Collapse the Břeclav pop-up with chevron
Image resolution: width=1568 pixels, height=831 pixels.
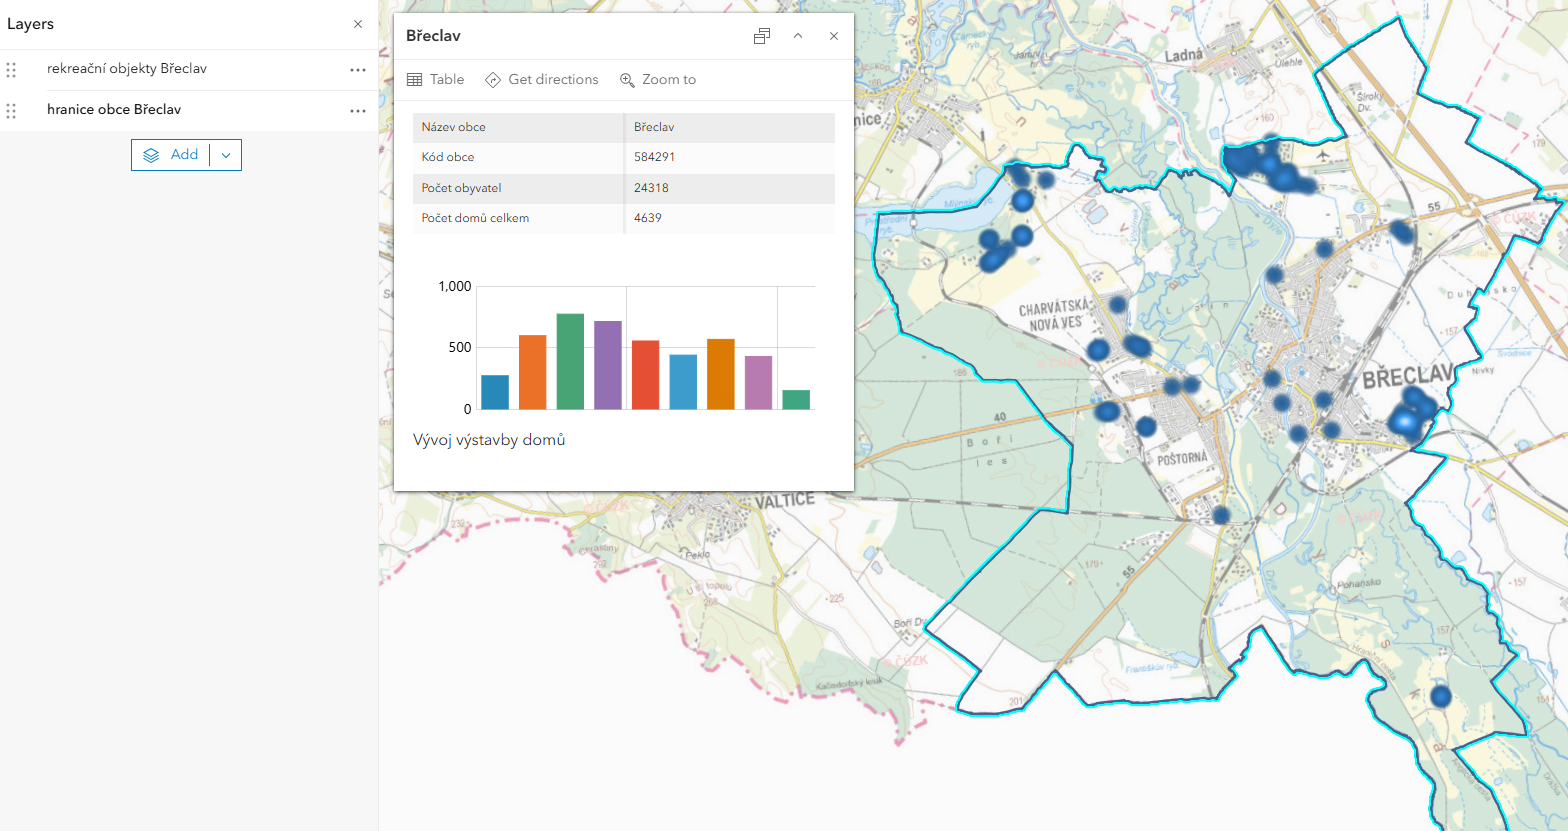point(798,36)
